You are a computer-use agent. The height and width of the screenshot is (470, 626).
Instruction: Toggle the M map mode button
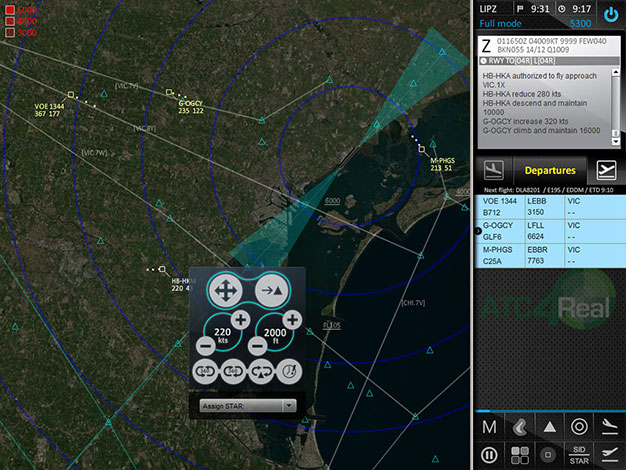490,426
